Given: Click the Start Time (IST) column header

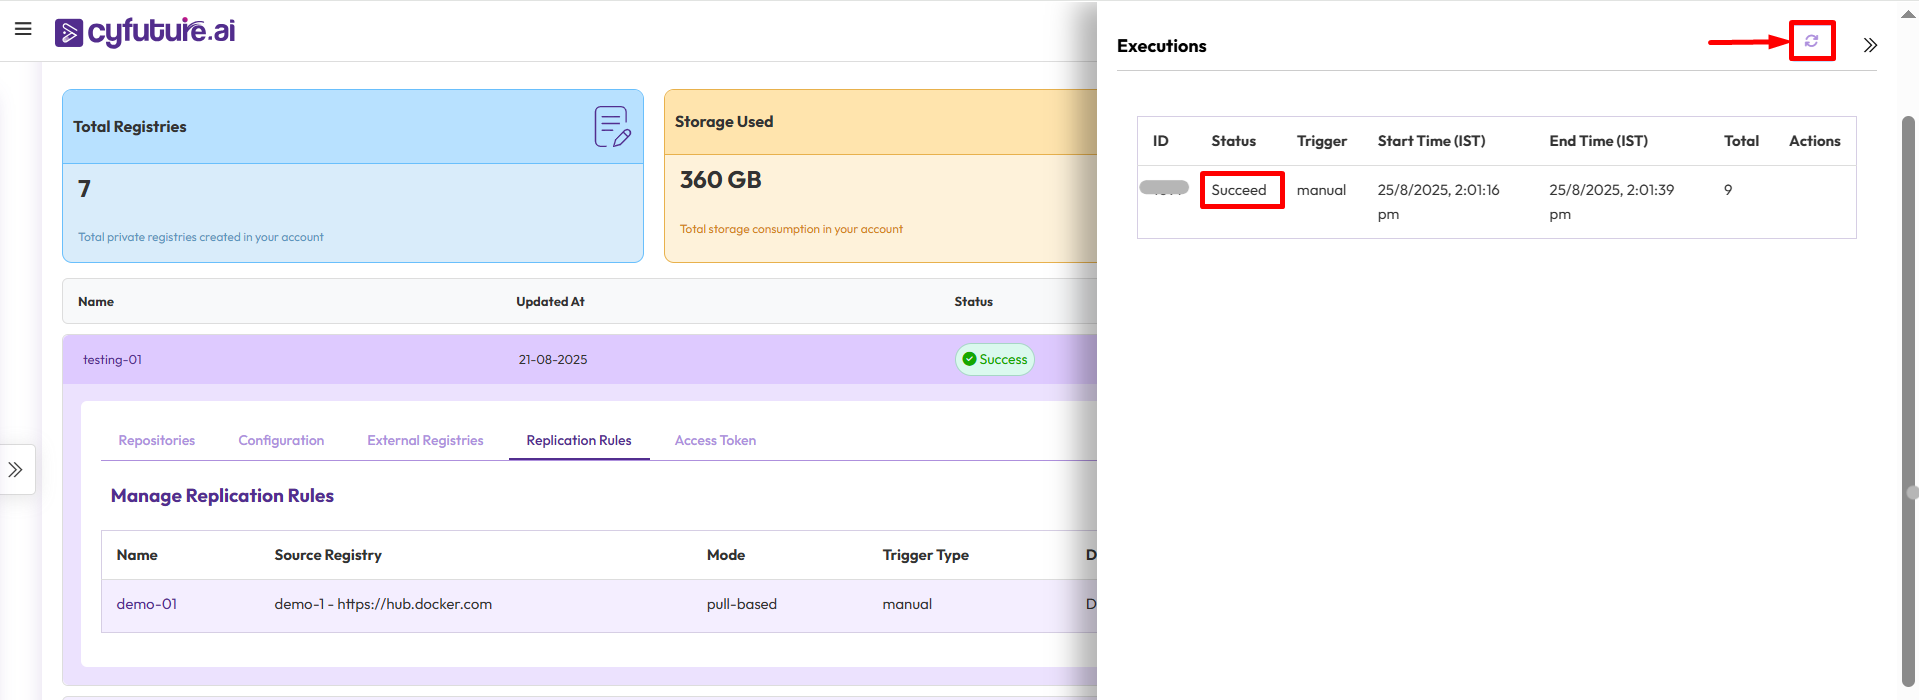Looking at the screenshot, I should [1431, 141].
